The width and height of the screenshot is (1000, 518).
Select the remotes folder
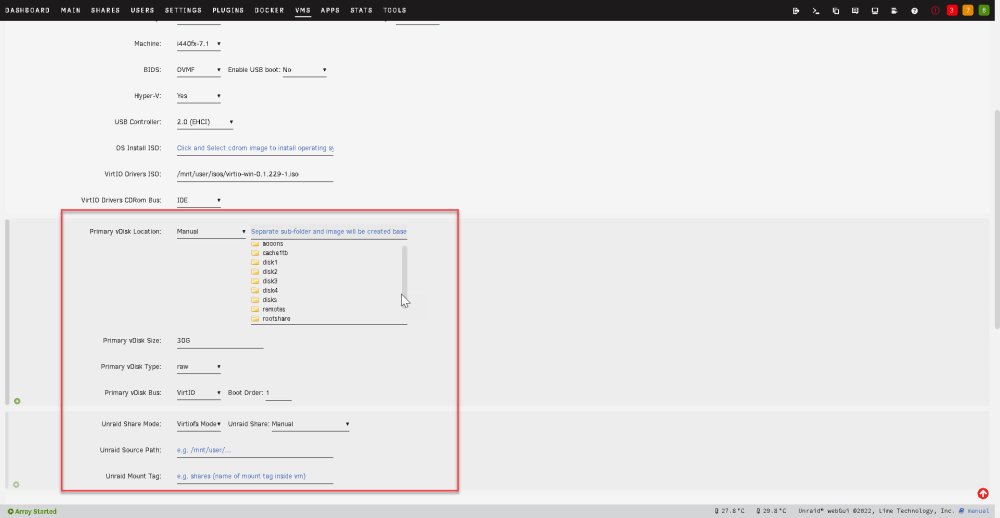pyautogui.click(x=268, y=309)
